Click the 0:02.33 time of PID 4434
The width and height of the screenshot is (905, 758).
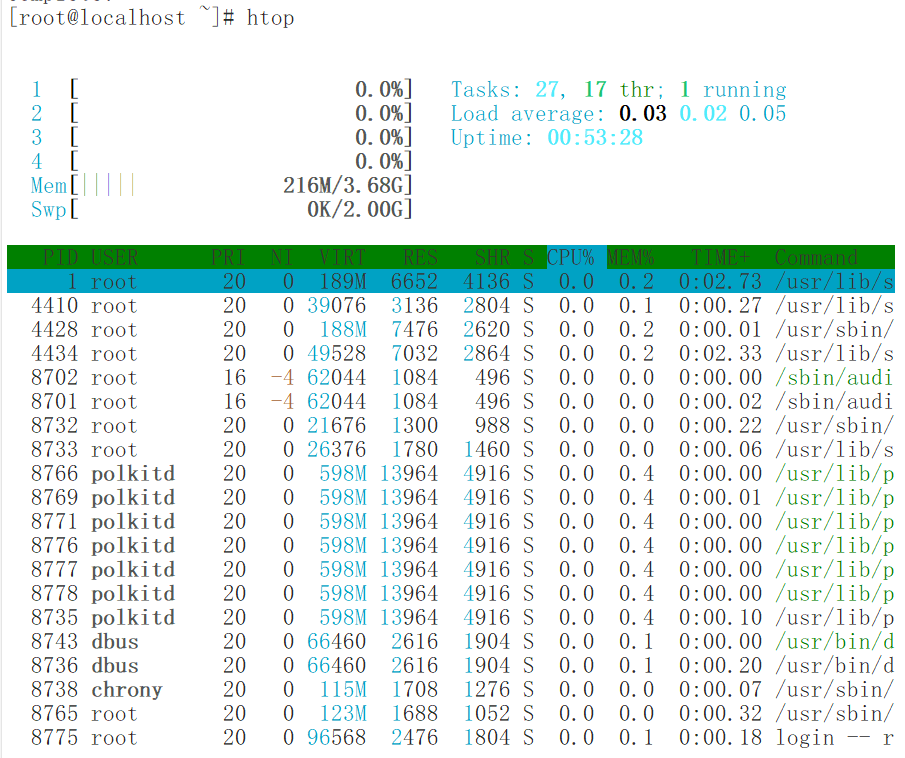[720, 353]
